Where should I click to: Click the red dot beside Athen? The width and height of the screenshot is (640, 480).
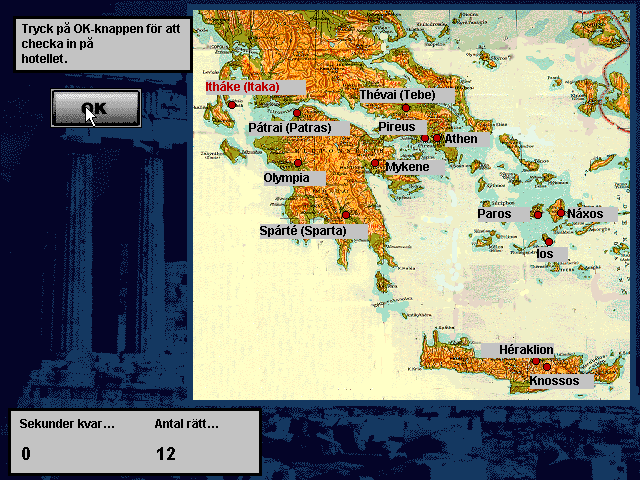437,138
